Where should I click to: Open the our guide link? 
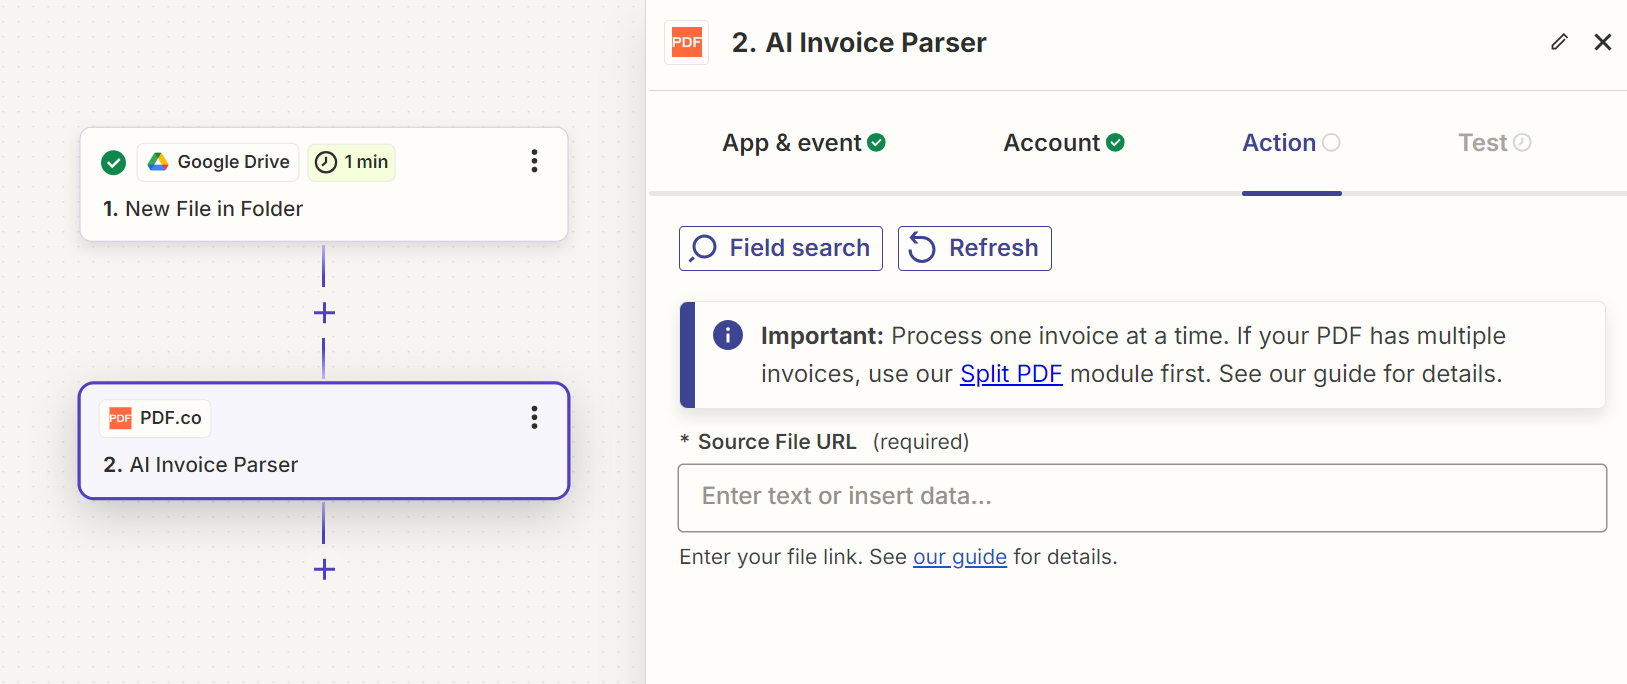(960, 557)
